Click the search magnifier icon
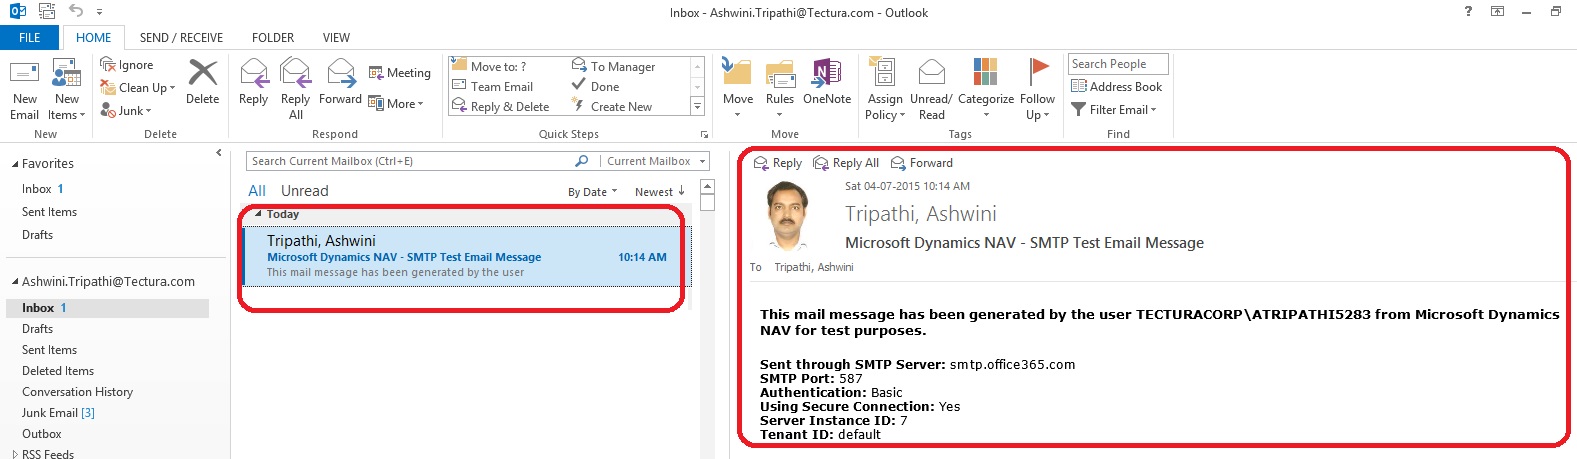Image resolution: width=1577 pixels, height=459 pixels. (582, 161)
